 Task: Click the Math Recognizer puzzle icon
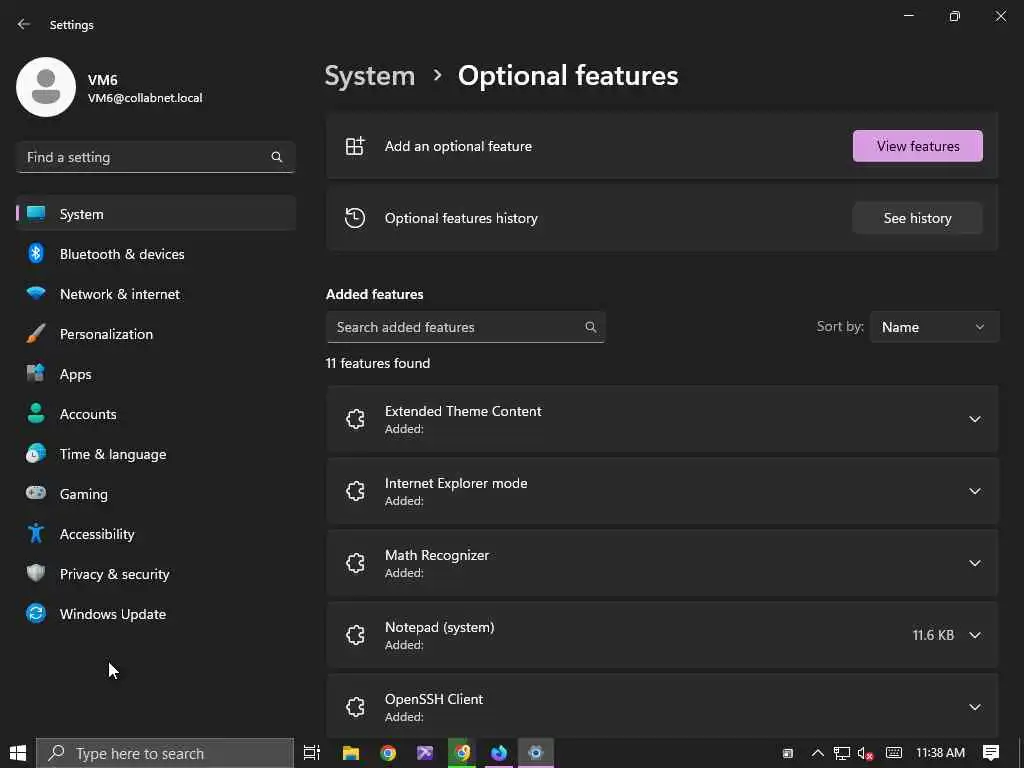tap(355, 562)
